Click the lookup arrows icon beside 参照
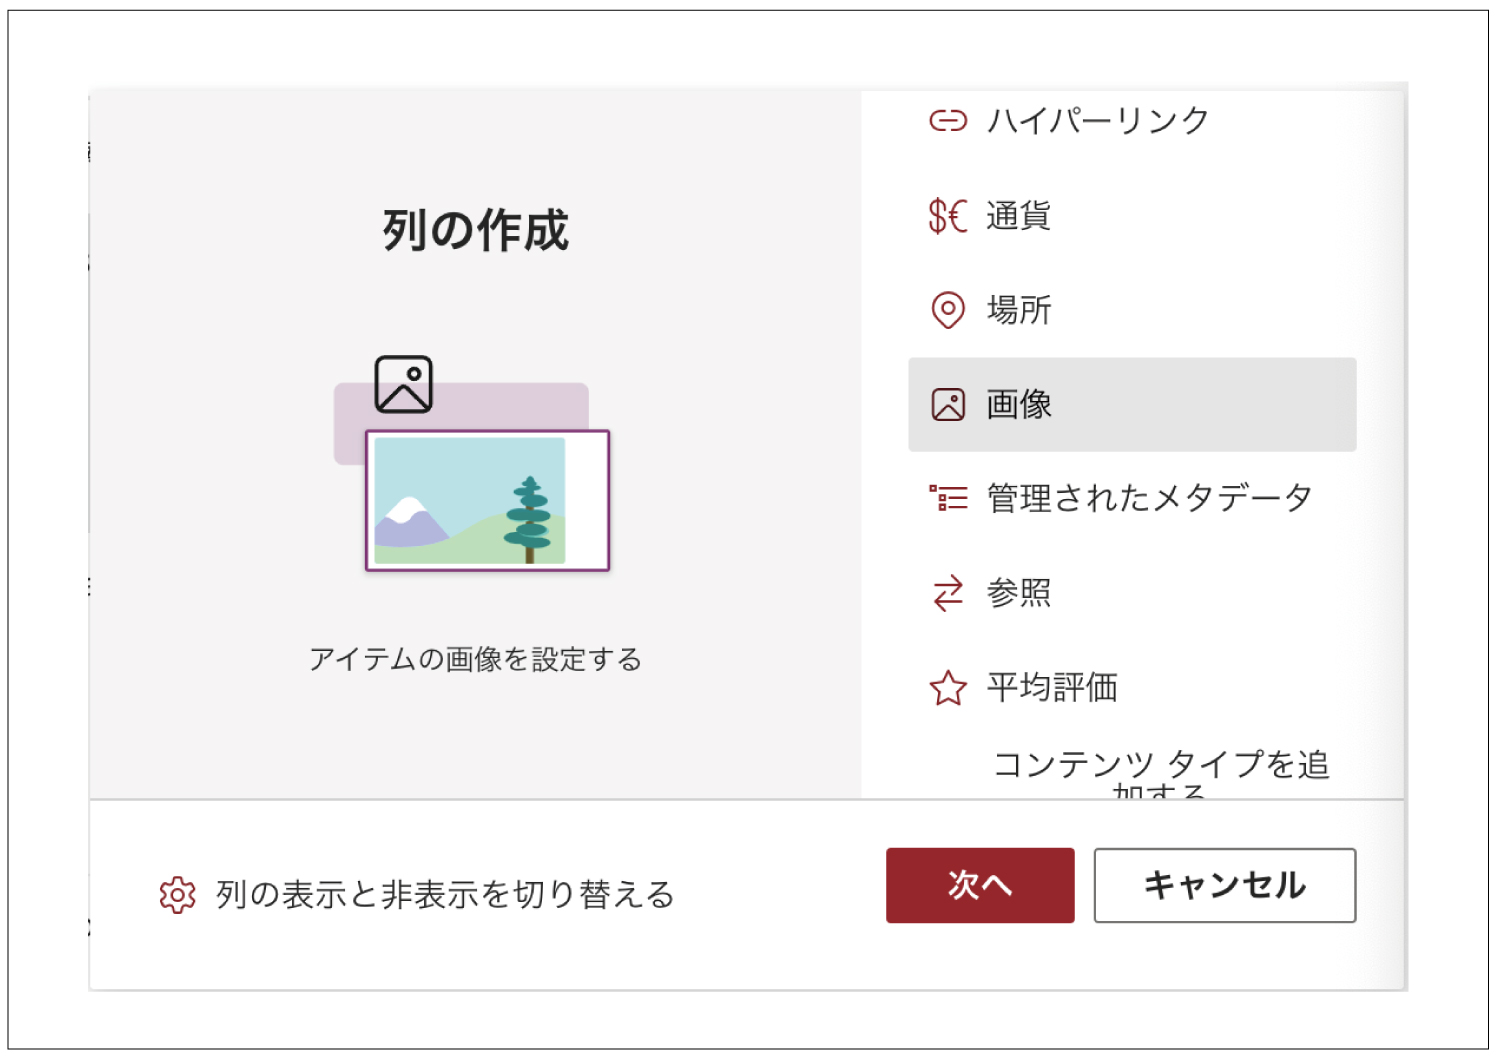This screenshot has height=1060, width=1500. (x=948, y=593)
